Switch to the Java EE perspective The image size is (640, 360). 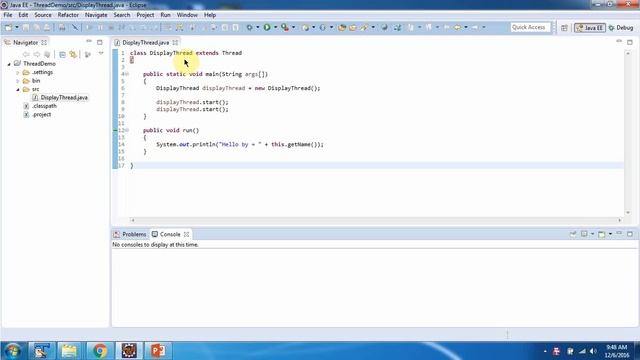(x=590, y=28)
